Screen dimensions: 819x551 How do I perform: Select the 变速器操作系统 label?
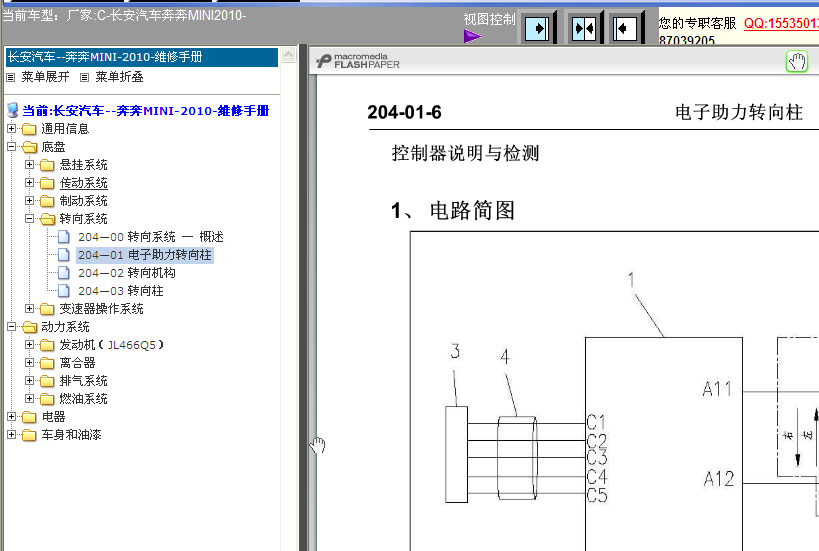click(x=101, y=309)
